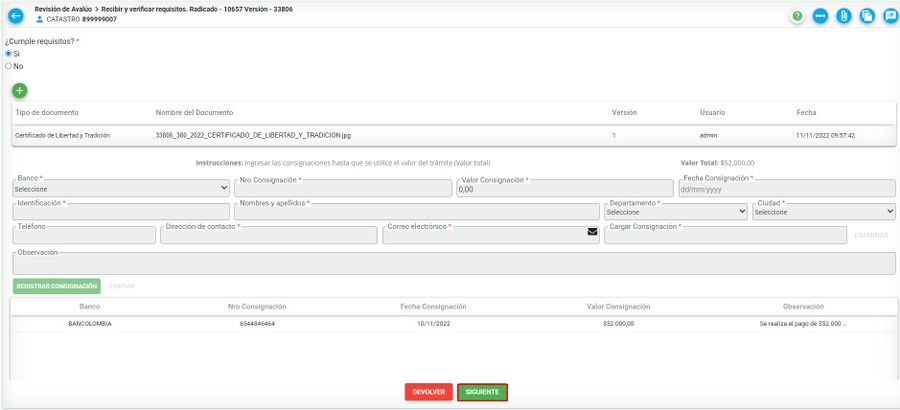
Task: Click REGISTRAR CONSIGNACIÓN button
Action: point(57,286)
